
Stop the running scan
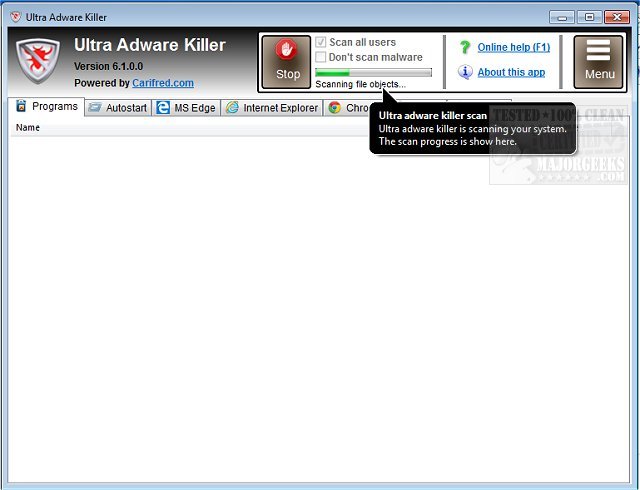click(286, 62)
